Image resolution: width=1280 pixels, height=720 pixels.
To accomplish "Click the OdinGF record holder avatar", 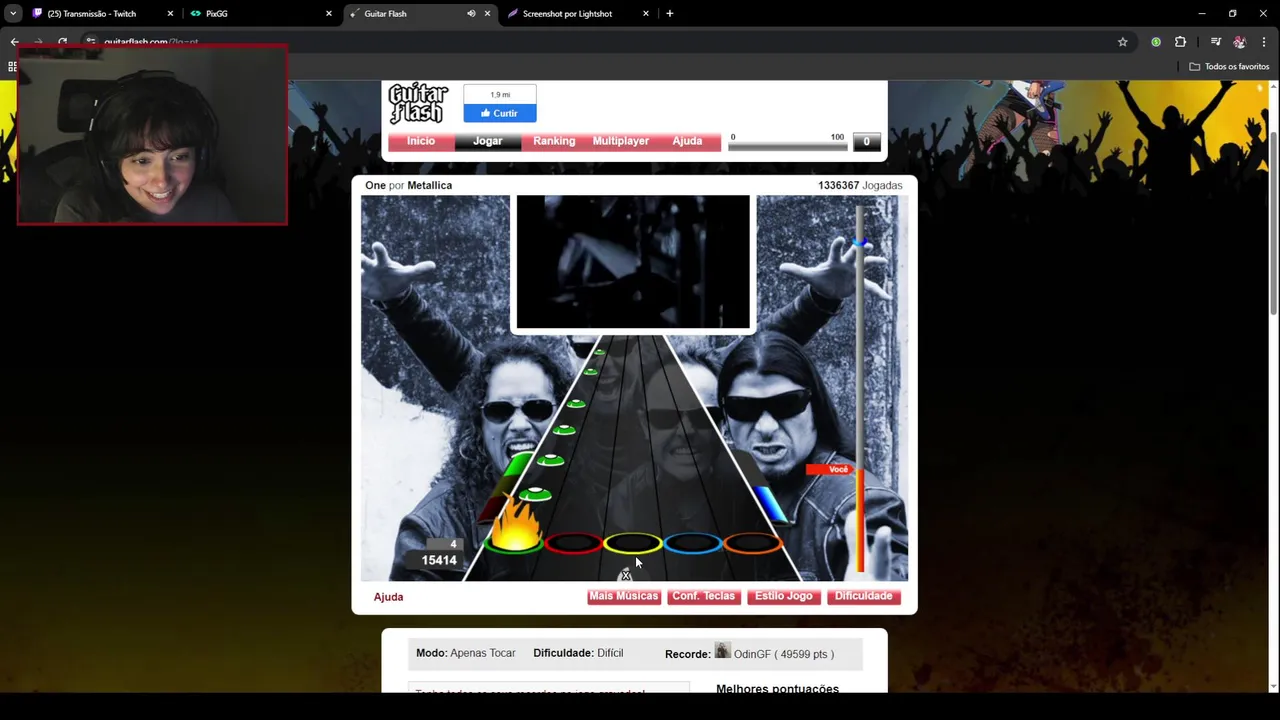I will pyautogui.click(x=722, y=651).
